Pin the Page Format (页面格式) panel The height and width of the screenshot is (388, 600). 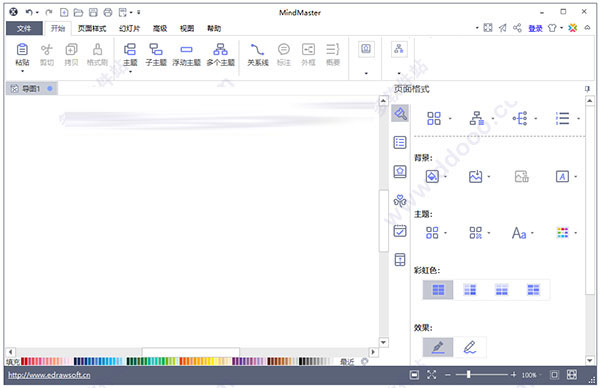(587, 89)
